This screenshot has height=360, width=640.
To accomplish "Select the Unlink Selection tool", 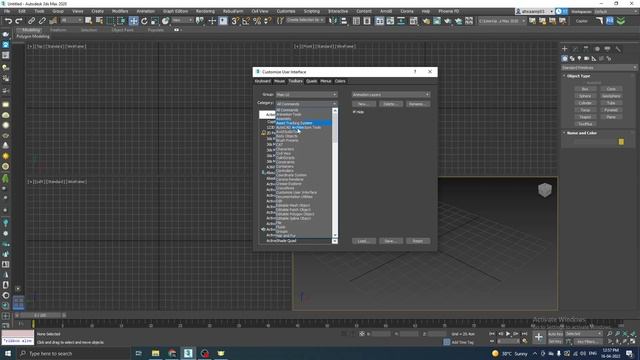I will coord(42,21).
